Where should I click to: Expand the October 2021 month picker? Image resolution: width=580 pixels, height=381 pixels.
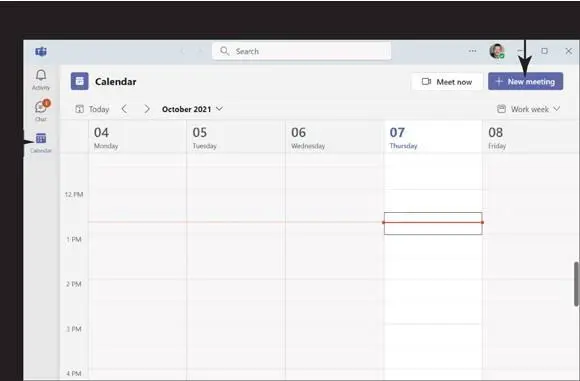(192, 109)
